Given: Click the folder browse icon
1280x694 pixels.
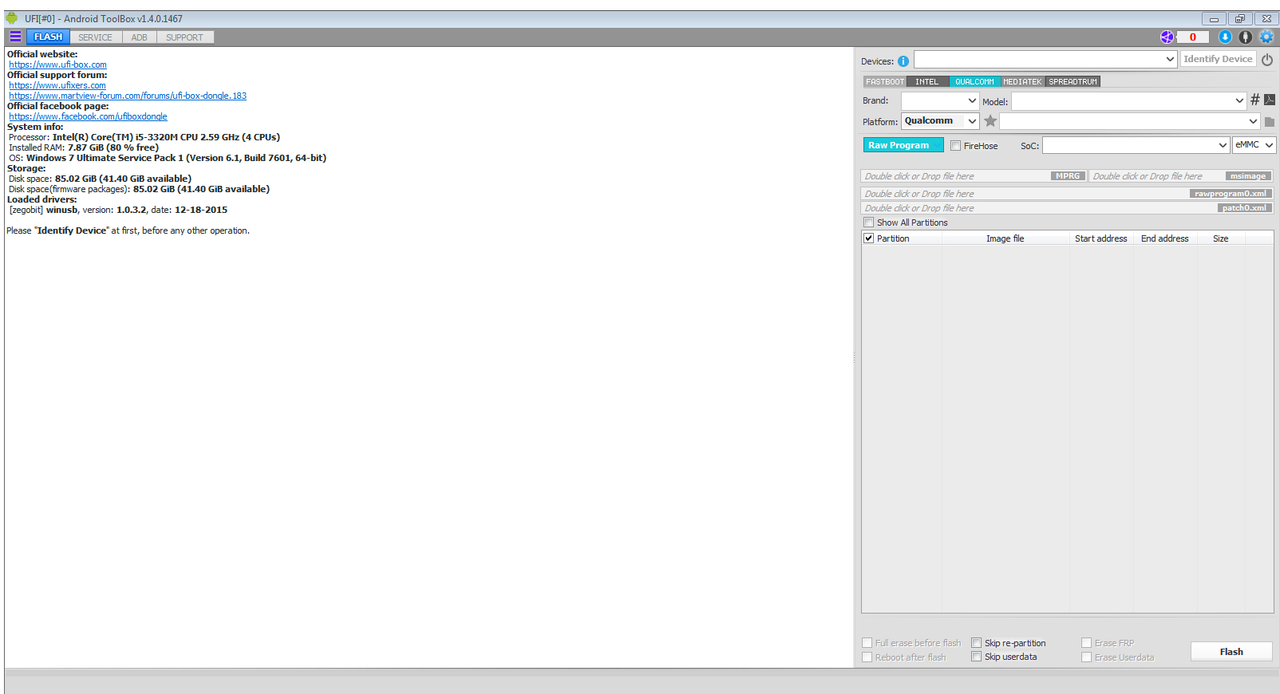Looking at the screenshot, I should tap(1269, 121).
